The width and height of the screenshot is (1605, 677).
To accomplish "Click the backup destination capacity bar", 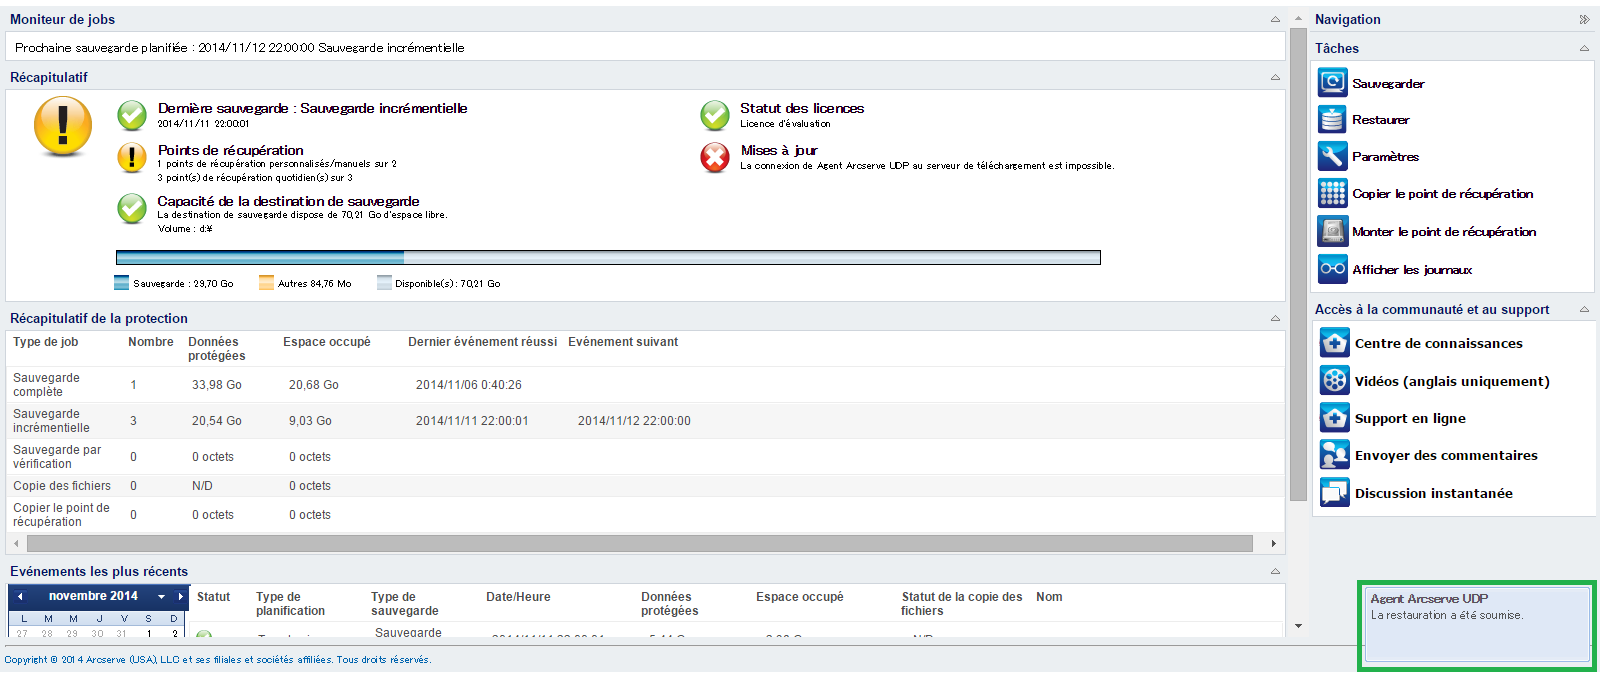I will (608, 257).
